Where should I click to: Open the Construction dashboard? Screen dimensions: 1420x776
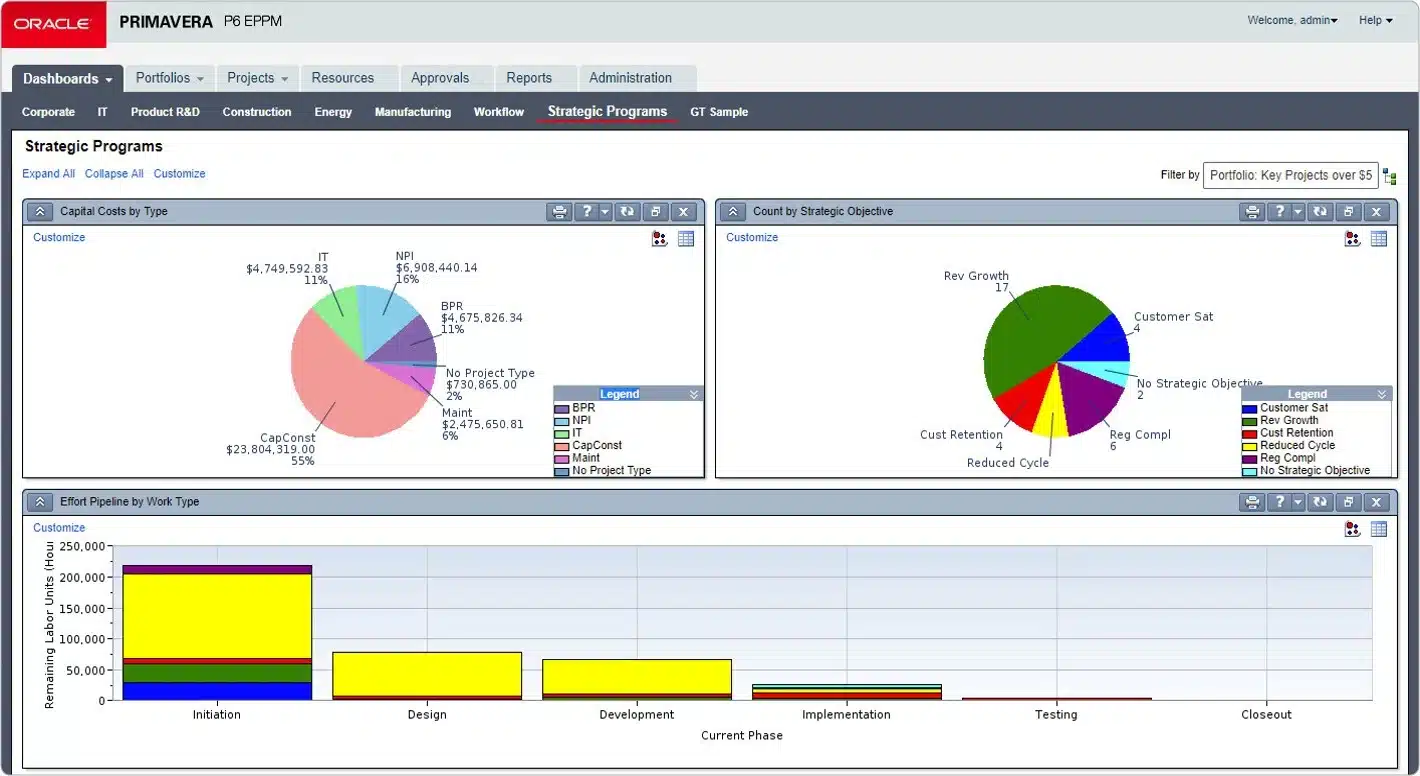[257, 112]
